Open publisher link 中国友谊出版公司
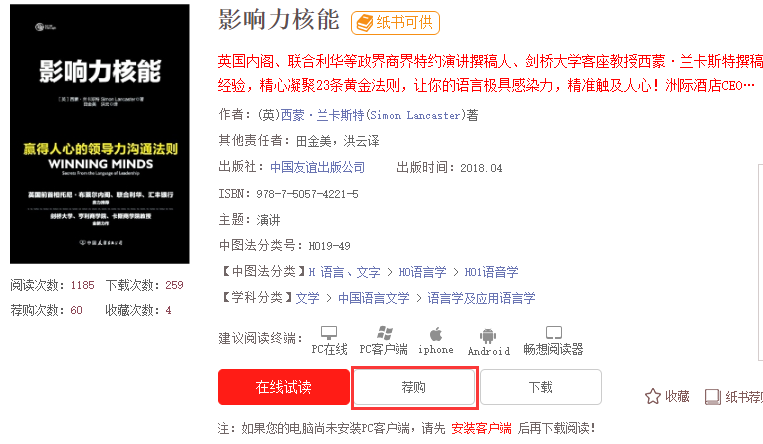 (x=317, y=167)
